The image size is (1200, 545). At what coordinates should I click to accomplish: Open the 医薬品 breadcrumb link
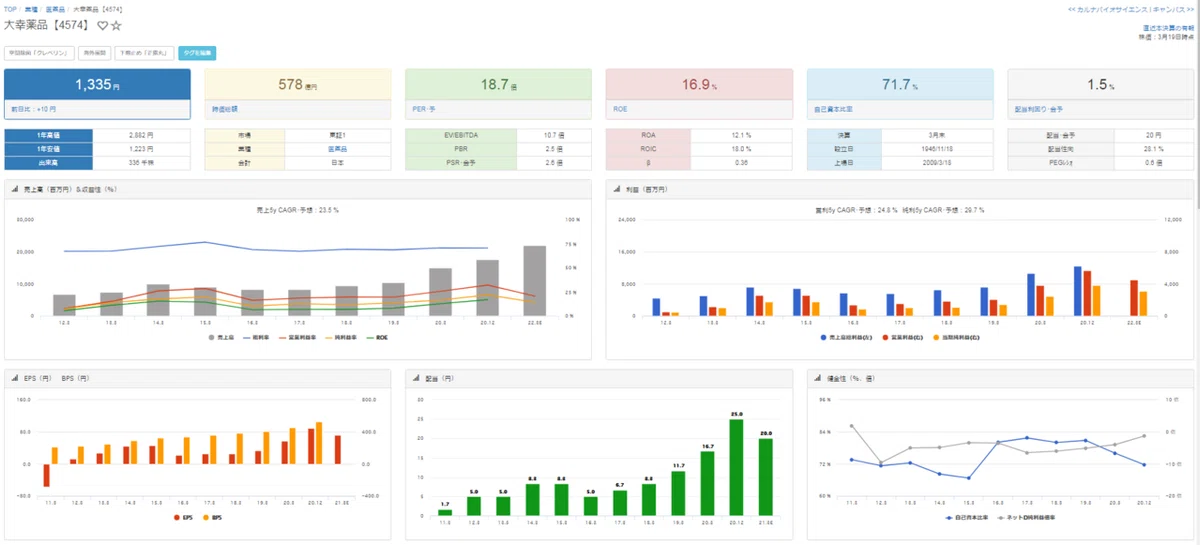(54, 8)
